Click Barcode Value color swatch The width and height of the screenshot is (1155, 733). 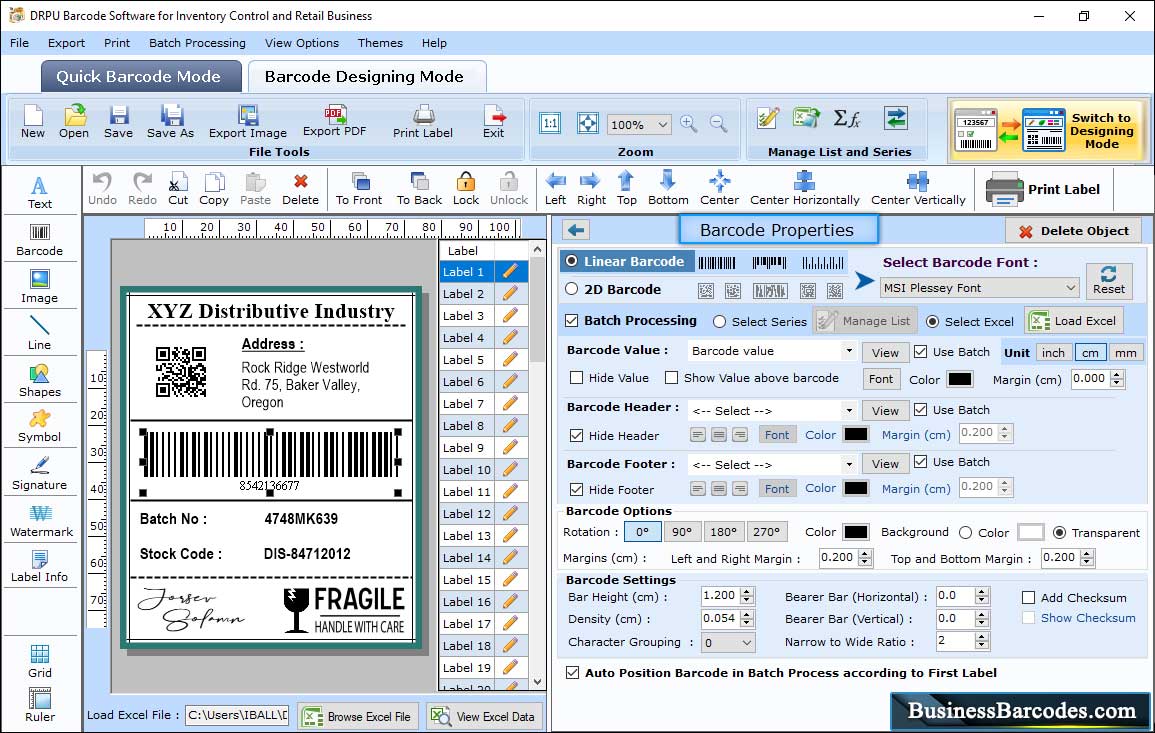[x=959, y=379]
